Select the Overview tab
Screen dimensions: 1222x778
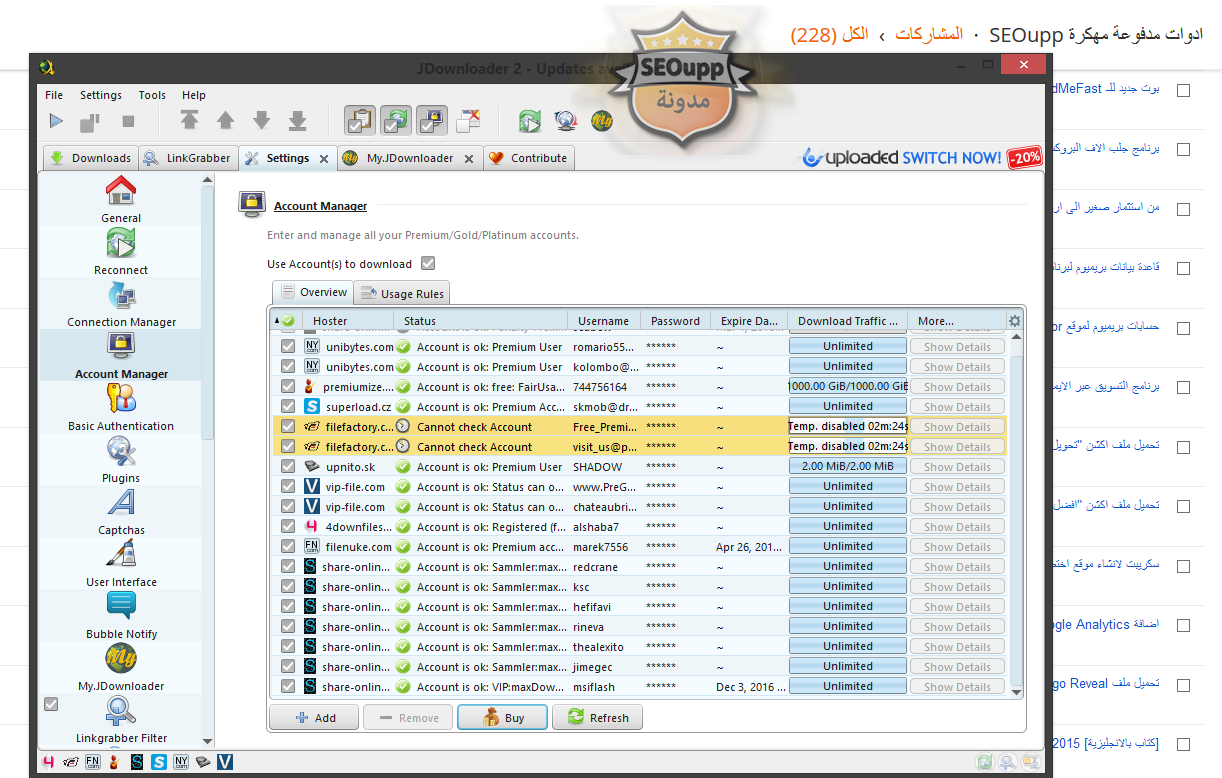[x=313, y=292]
